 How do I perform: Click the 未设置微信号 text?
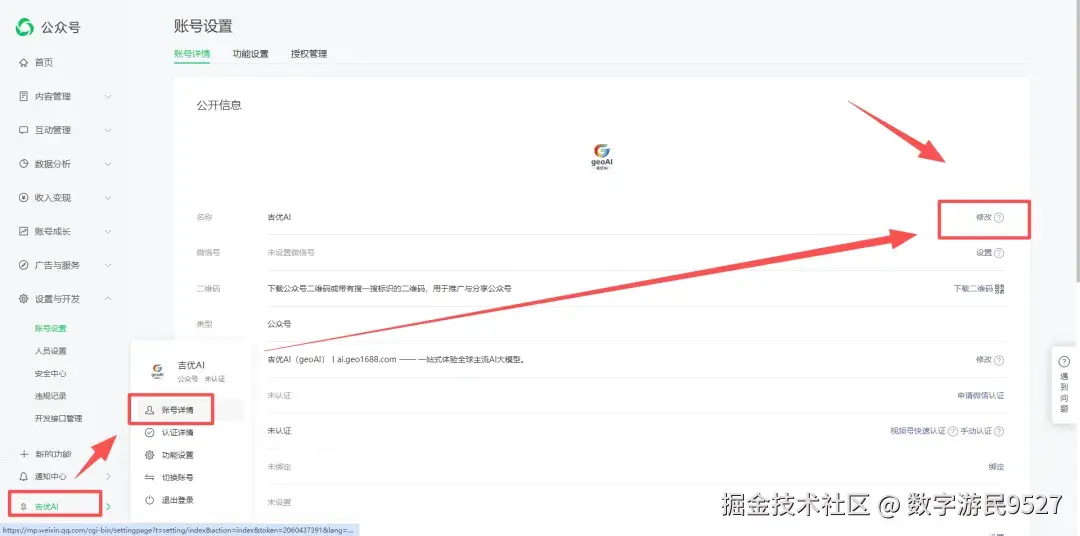(291, 253)
